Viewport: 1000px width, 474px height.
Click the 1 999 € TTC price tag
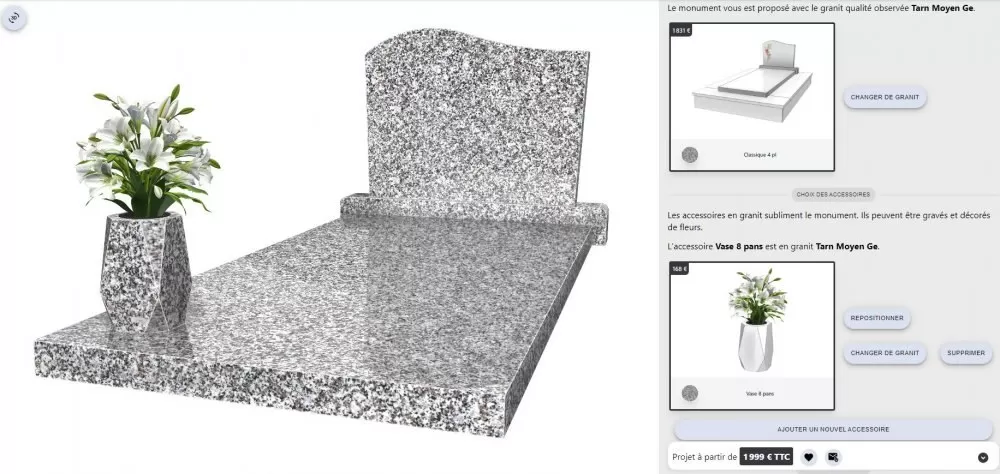[767, 457]
